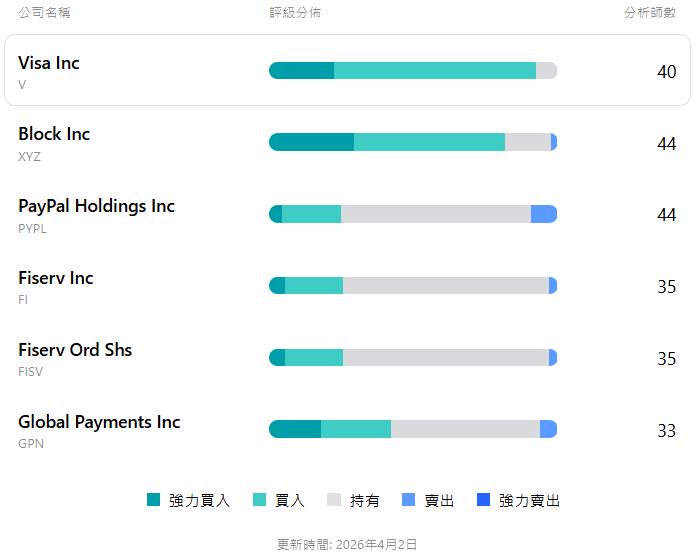
Task: Click the PYPL ticker symbol
Action: [x=32, y=228]
